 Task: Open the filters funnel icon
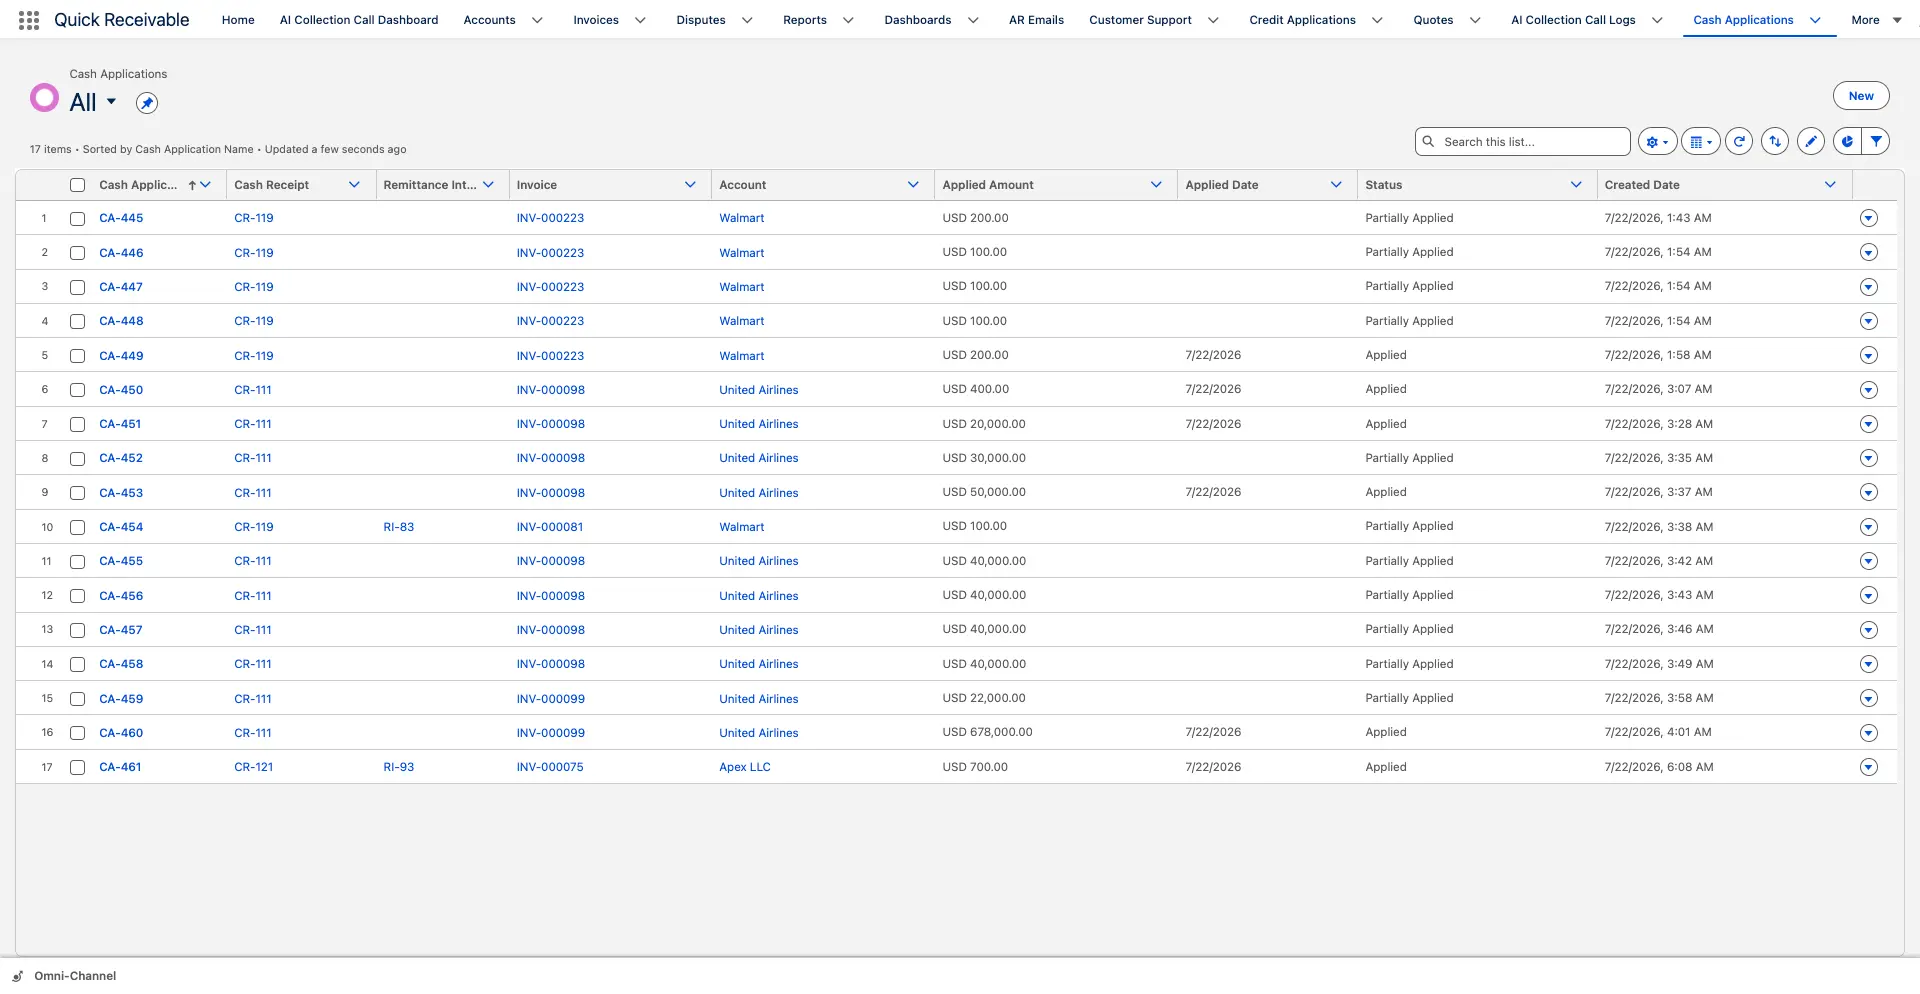[x=1876, y=142]
